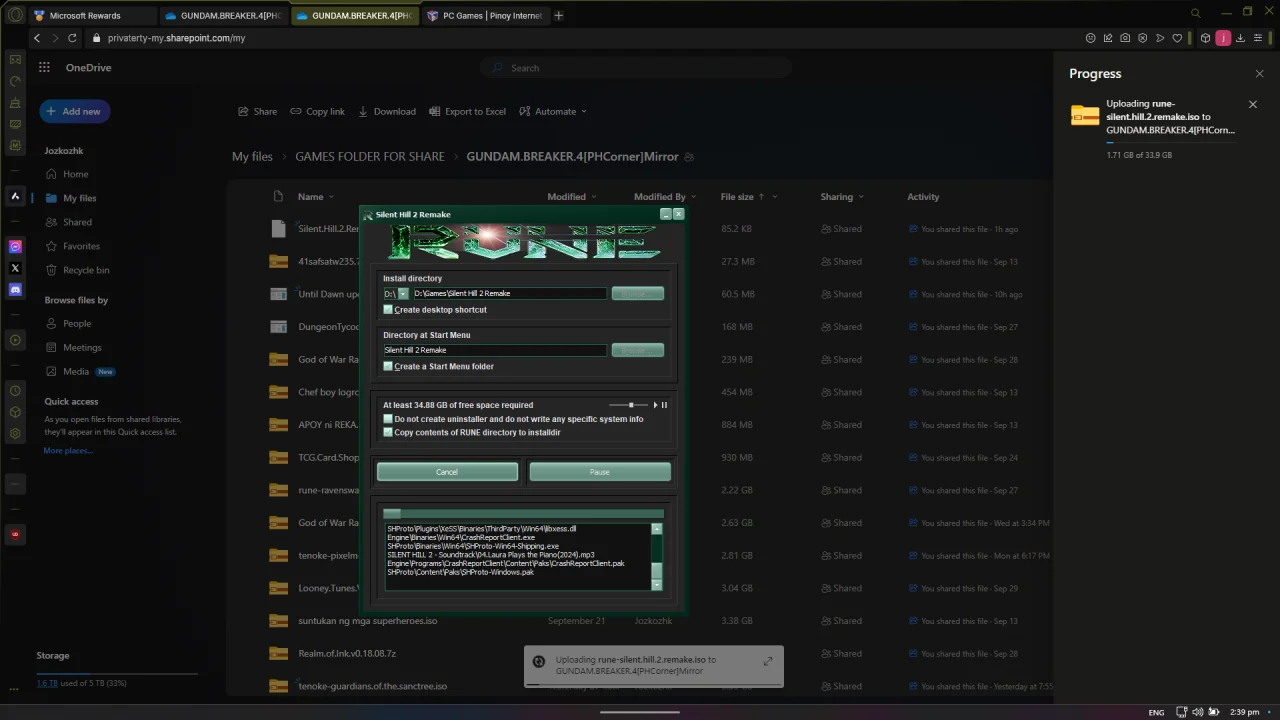Image resolution: width=1280 pixels, height=720 pixels.
Task: Click the Aria AI sidebar icon
Action: [15, 196]
